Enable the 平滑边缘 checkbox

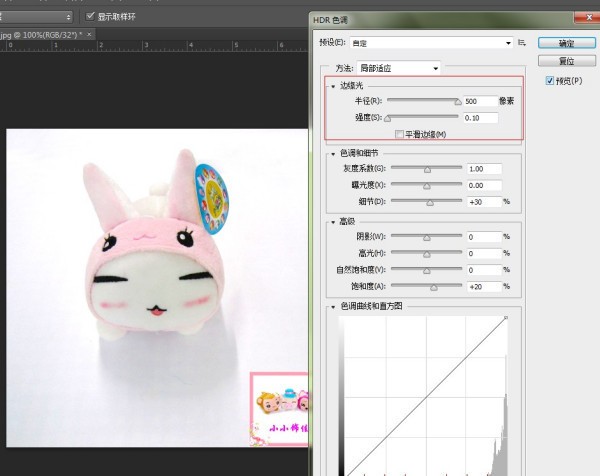click(400, 134)
